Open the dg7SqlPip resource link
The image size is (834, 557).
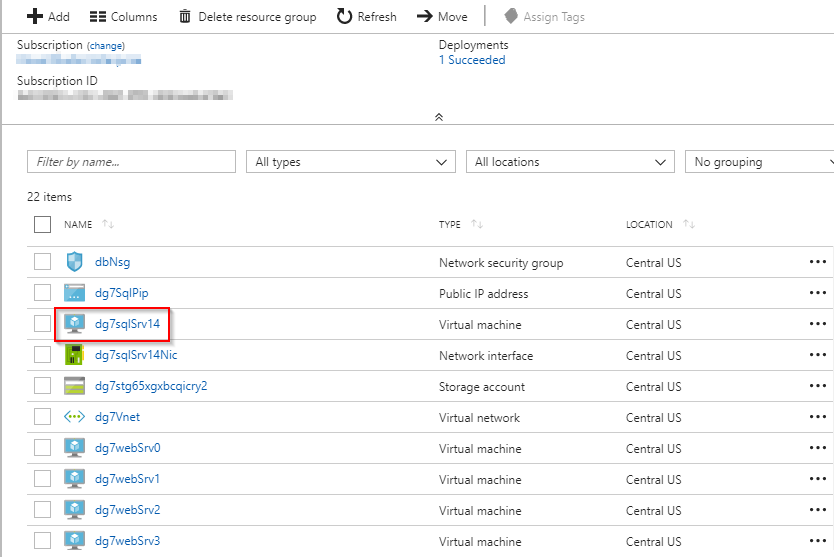point(122,293)
